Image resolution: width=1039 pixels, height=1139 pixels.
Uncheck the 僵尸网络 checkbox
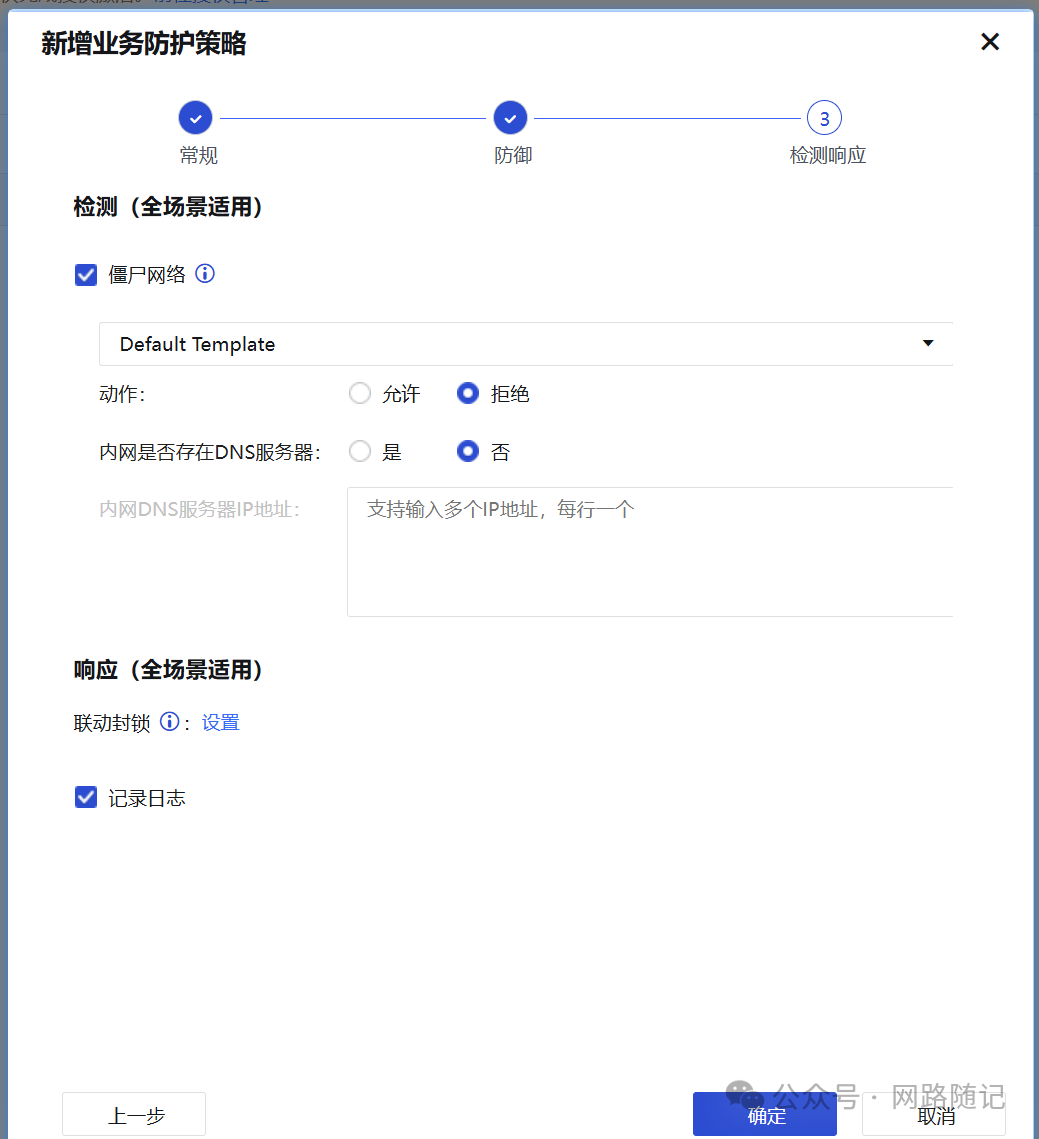click(85, 273)
